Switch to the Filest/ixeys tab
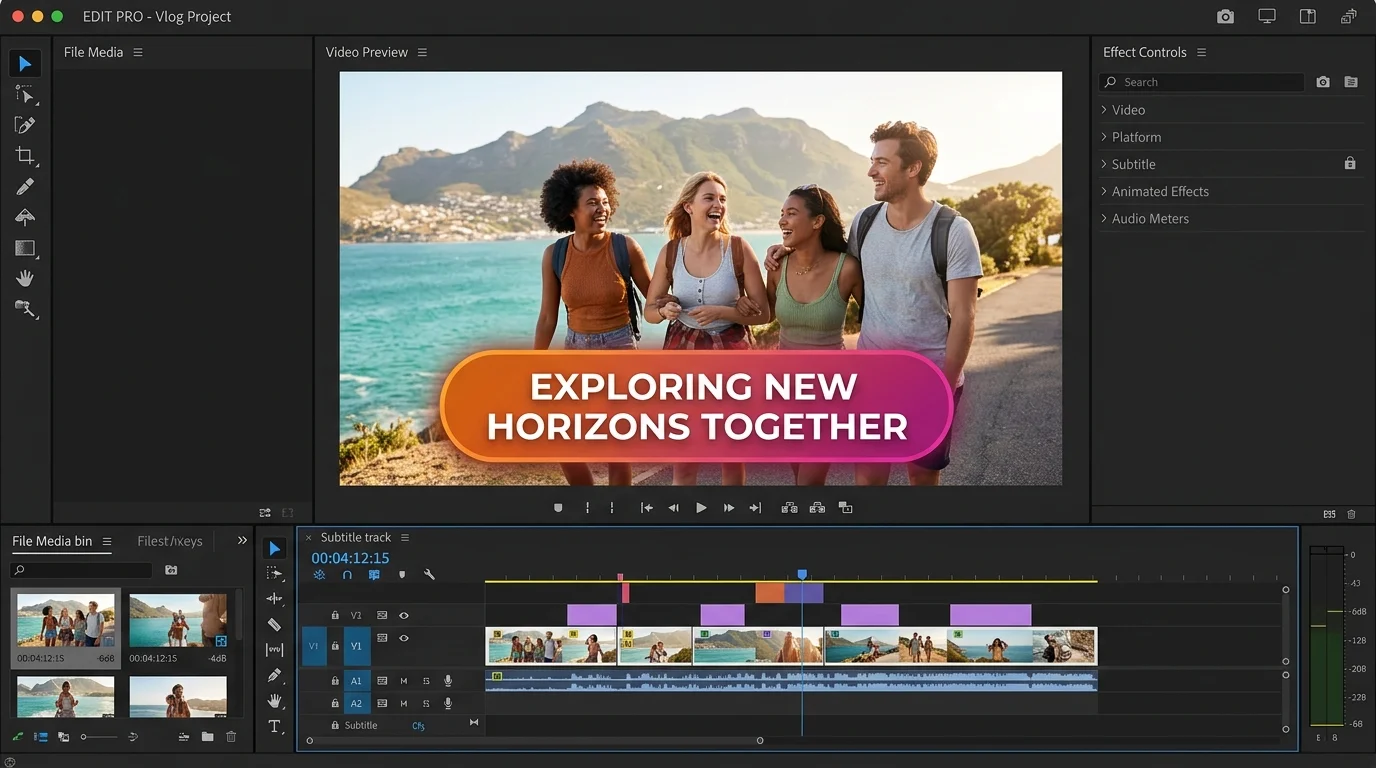The height and width of the screenshot is (768, 1376). tap(169, 541)
